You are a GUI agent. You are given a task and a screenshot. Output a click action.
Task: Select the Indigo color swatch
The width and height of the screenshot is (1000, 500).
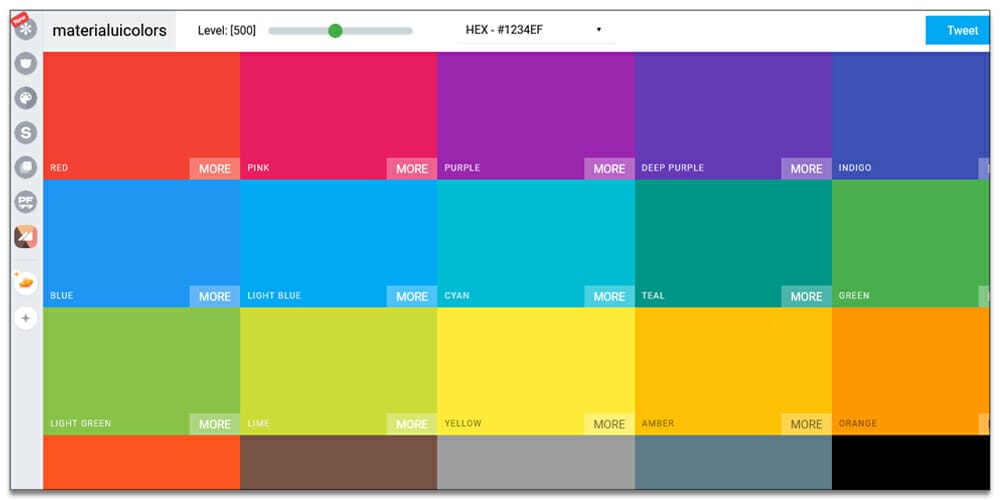pyautogui.click(x=911, y=115)
